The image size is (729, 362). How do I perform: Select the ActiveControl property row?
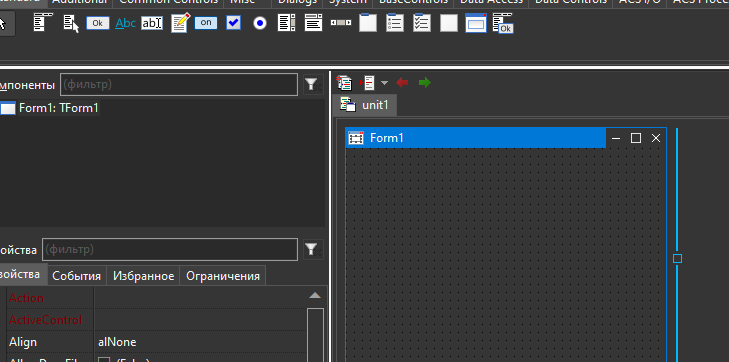coord(156,320)
